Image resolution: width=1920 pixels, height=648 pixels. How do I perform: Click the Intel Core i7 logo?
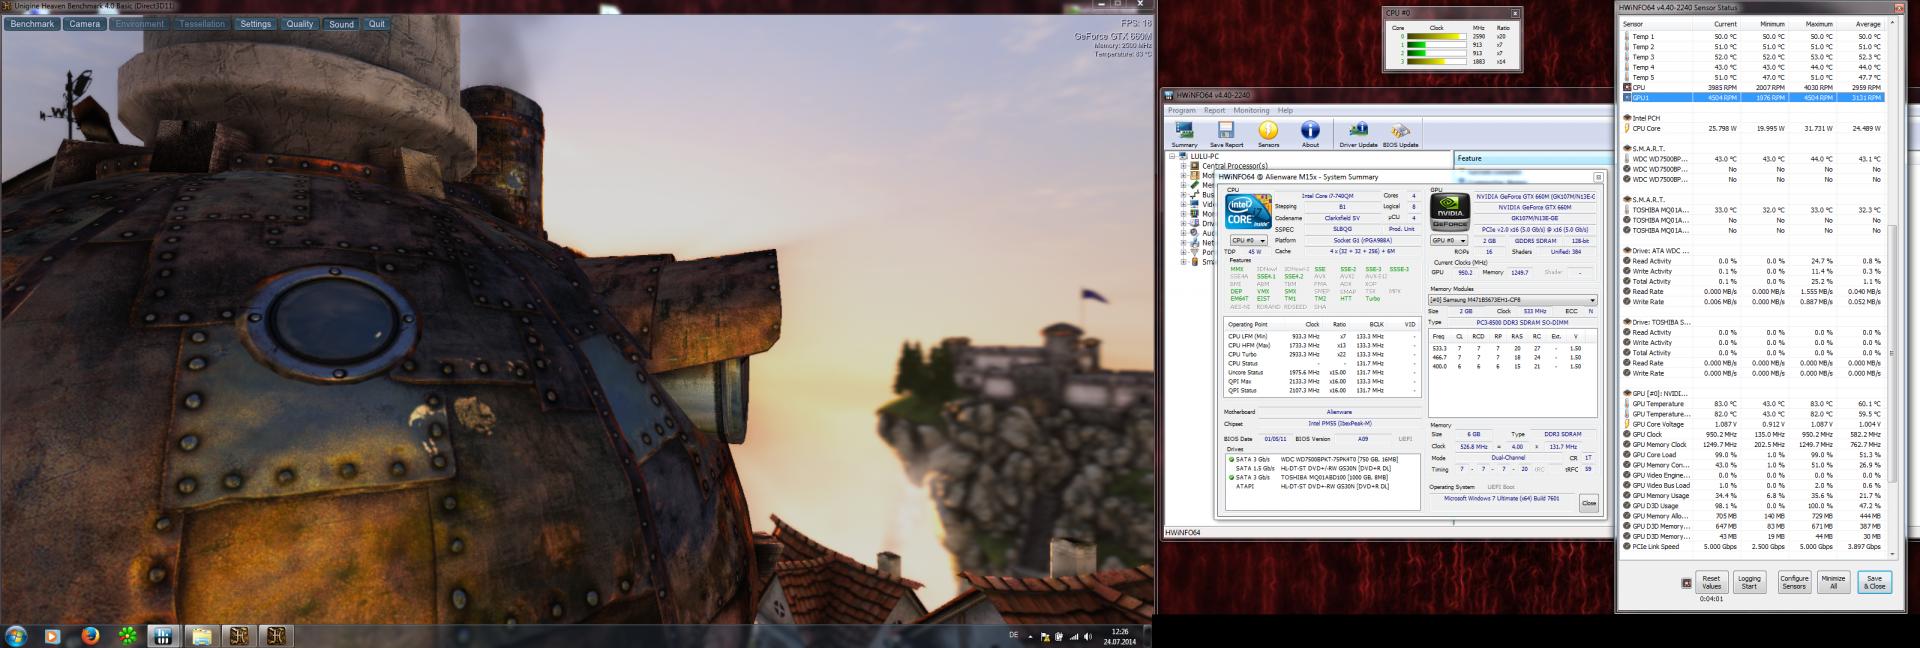click(x=1248, y=211)
